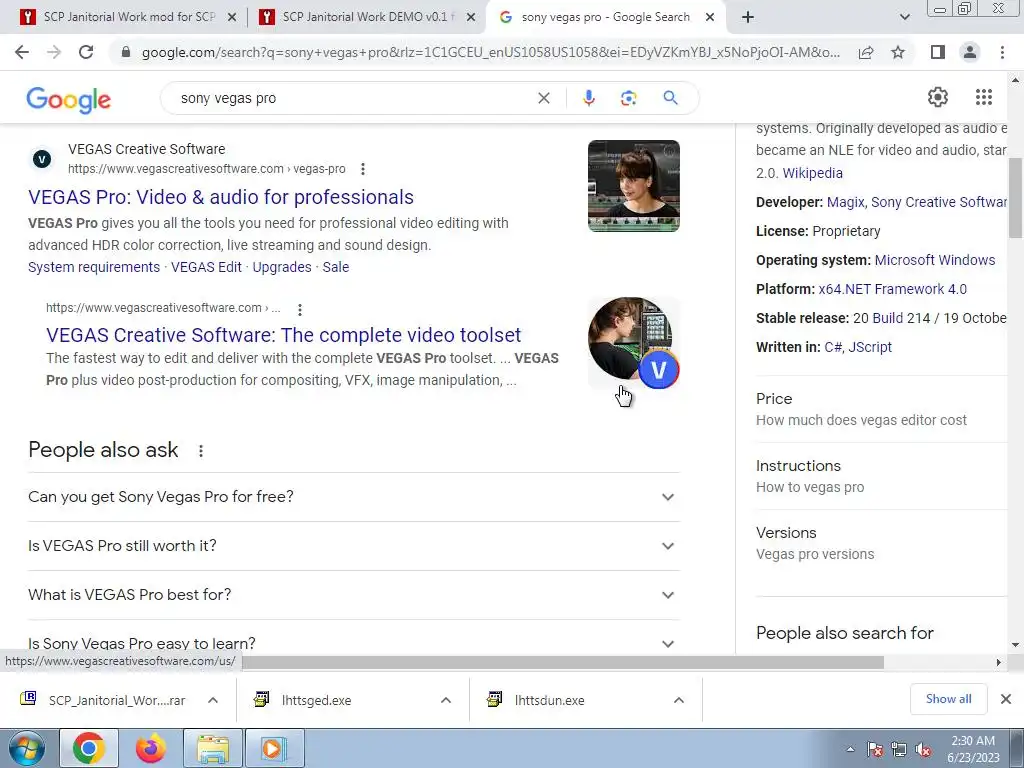Click Show all downloads button

pos(948,699)
